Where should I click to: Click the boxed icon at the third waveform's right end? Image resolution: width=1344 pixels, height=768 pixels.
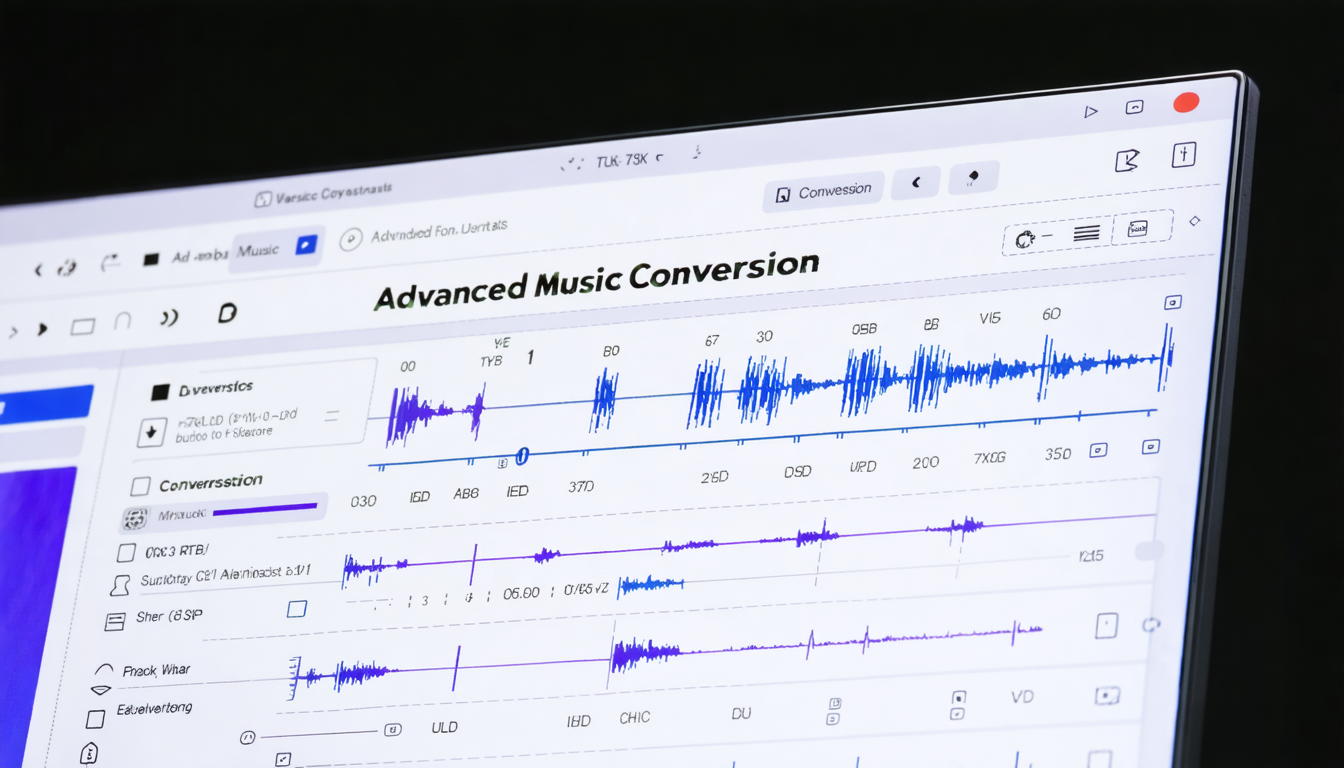[1106, 626]
